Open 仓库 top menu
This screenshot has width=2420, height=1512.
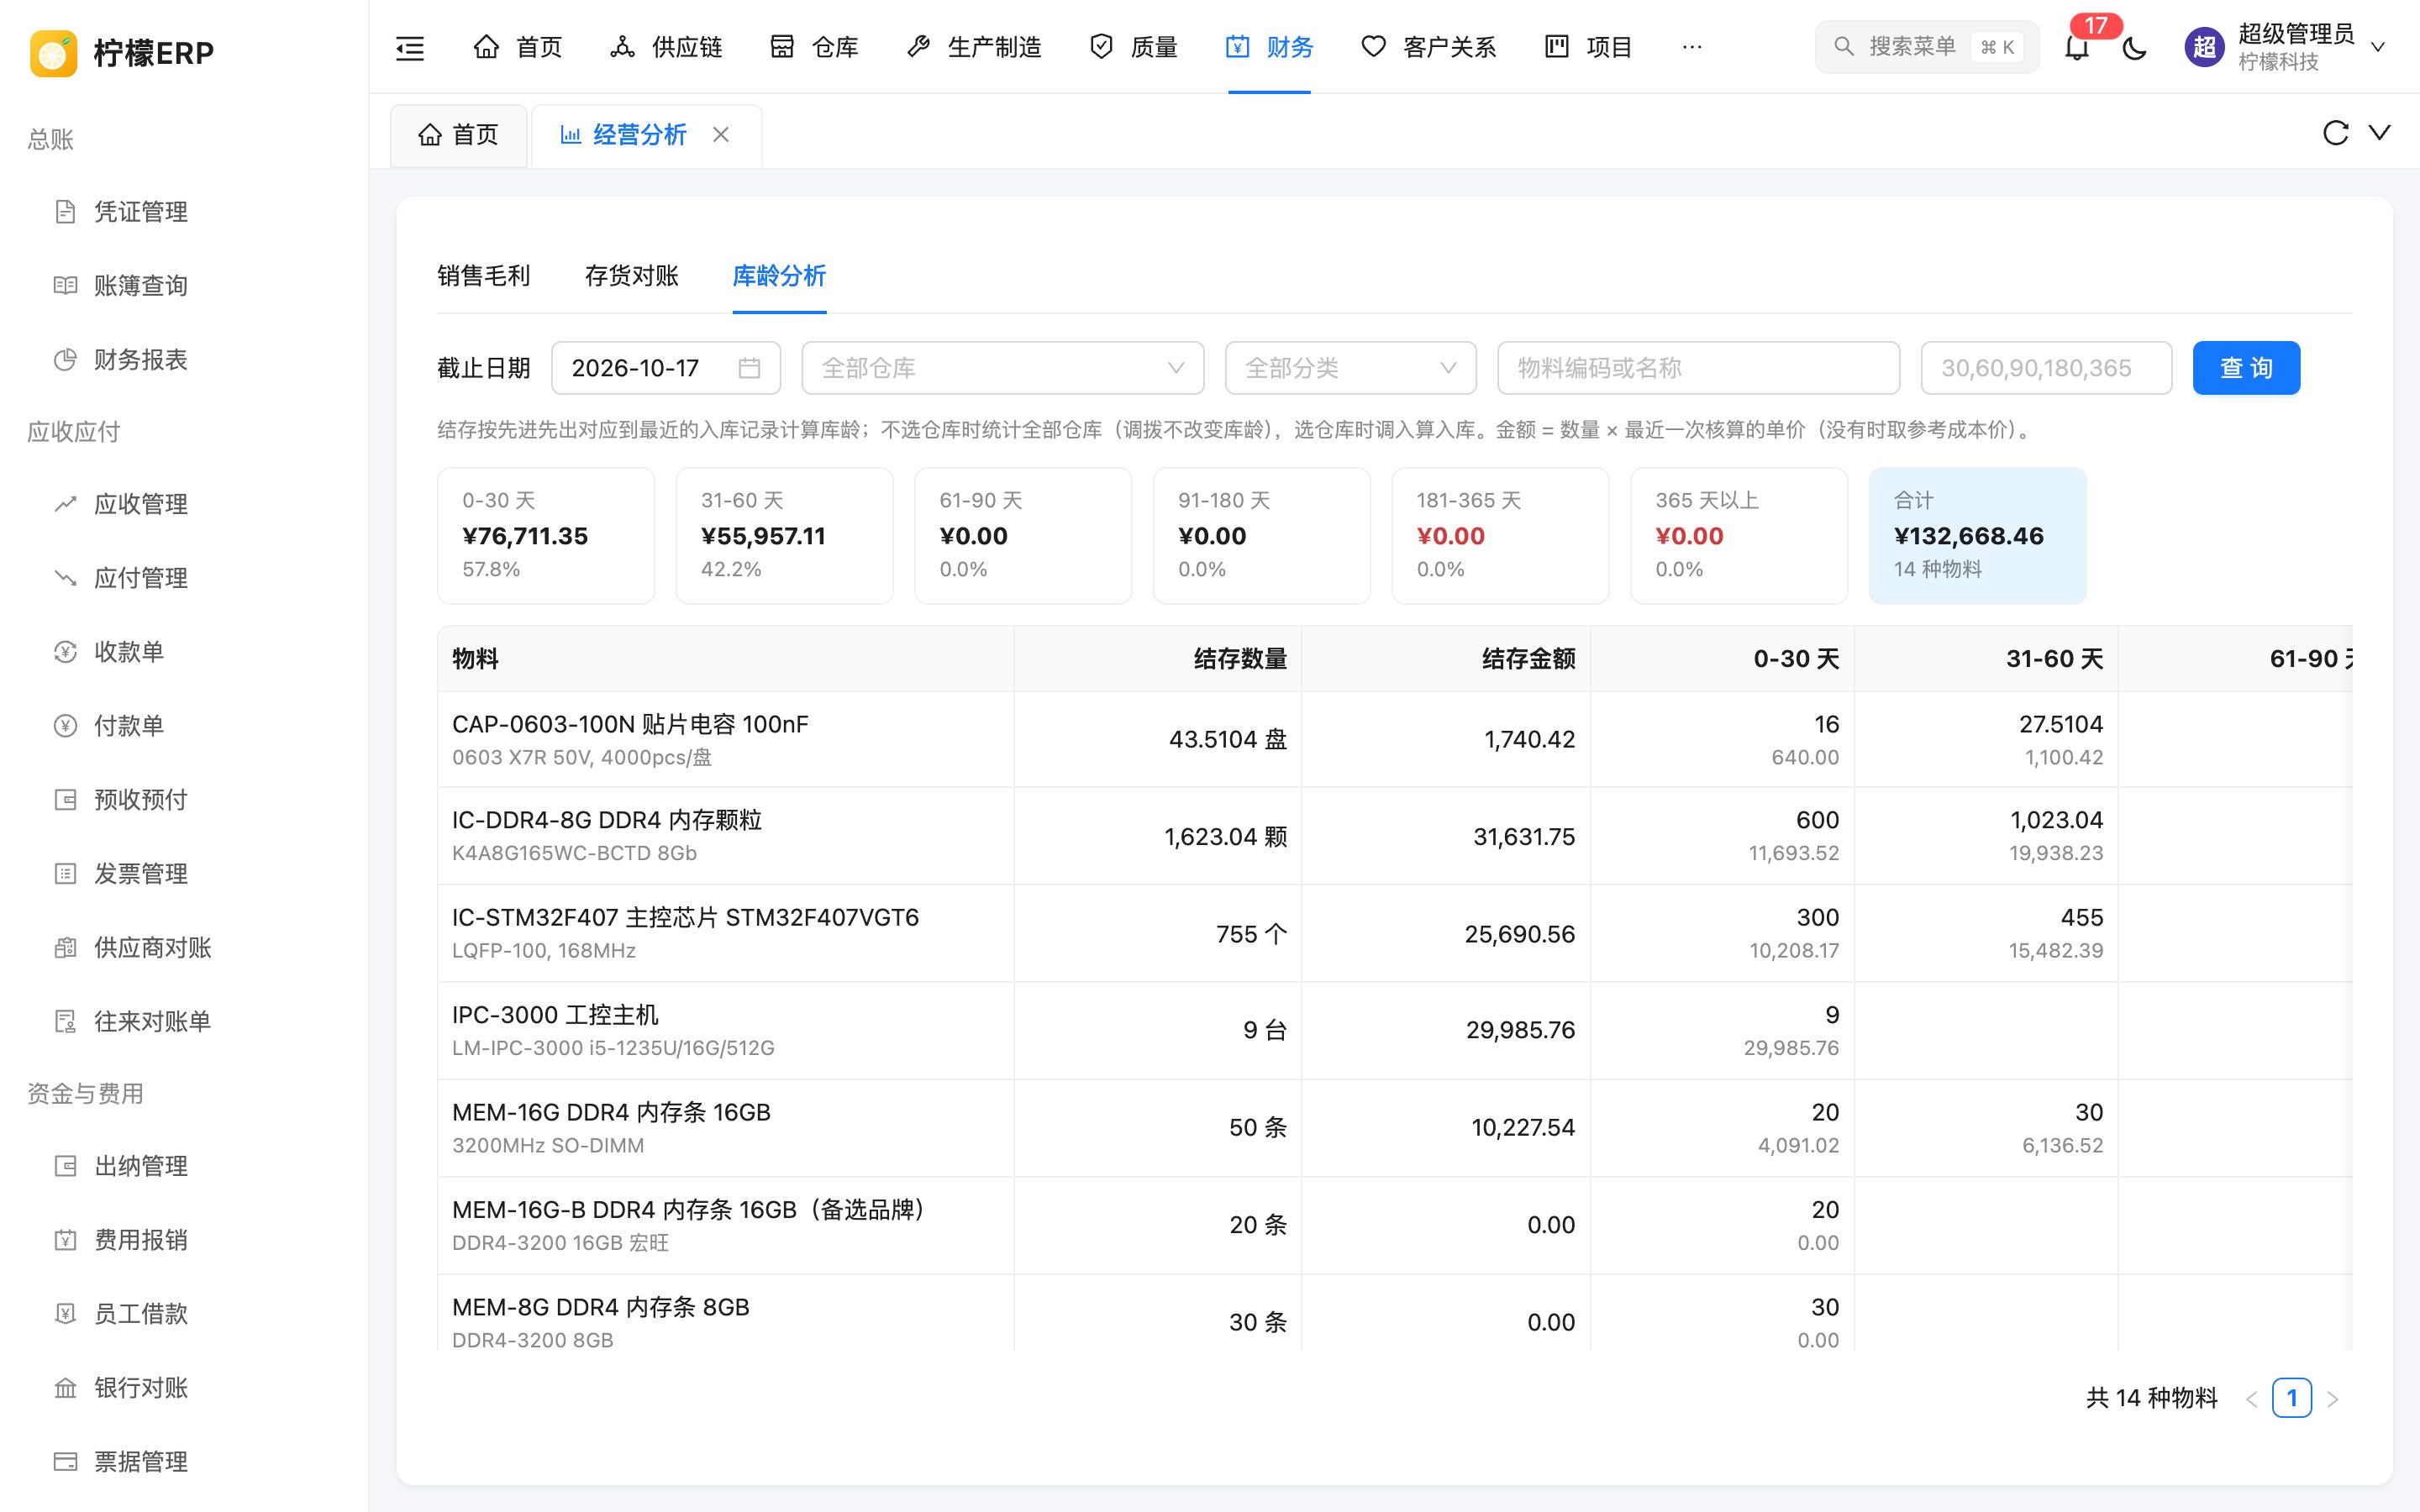click(814, 47)
